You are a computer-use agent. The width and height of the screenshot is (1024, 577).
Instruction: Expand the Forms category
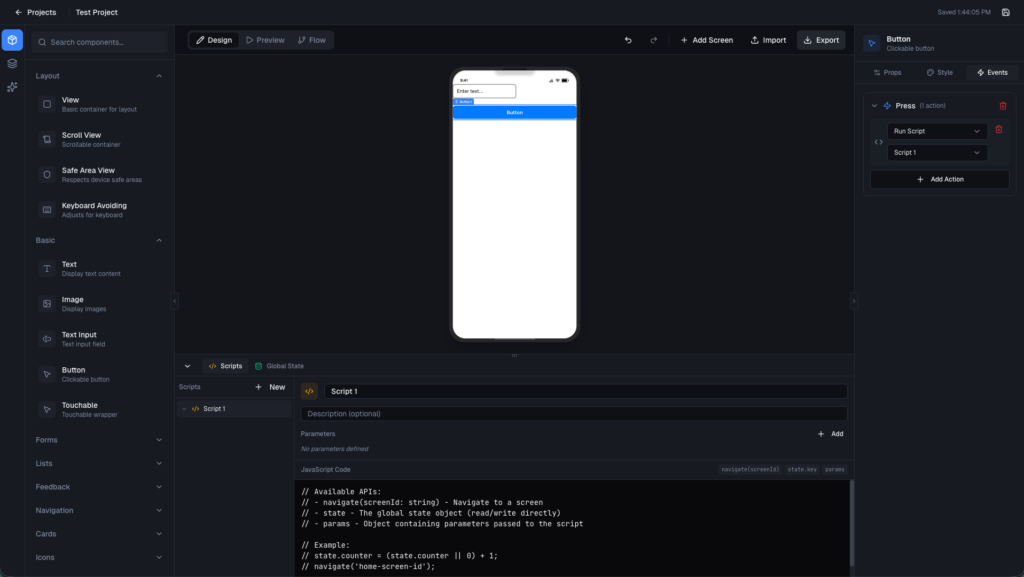pyautogui.click(x=159, y=440)
